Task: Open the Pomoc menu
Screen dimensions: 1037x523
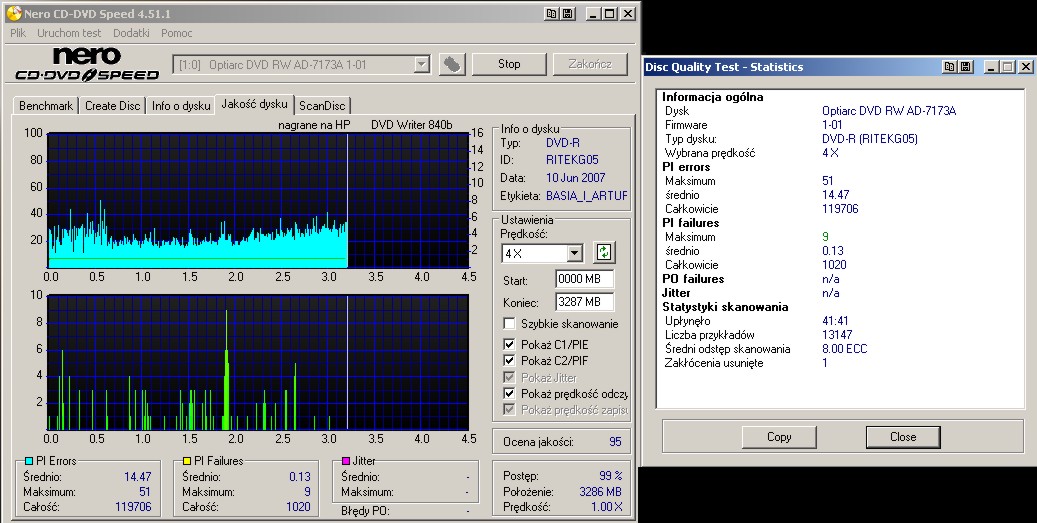Action: click(x=177, y=32)
